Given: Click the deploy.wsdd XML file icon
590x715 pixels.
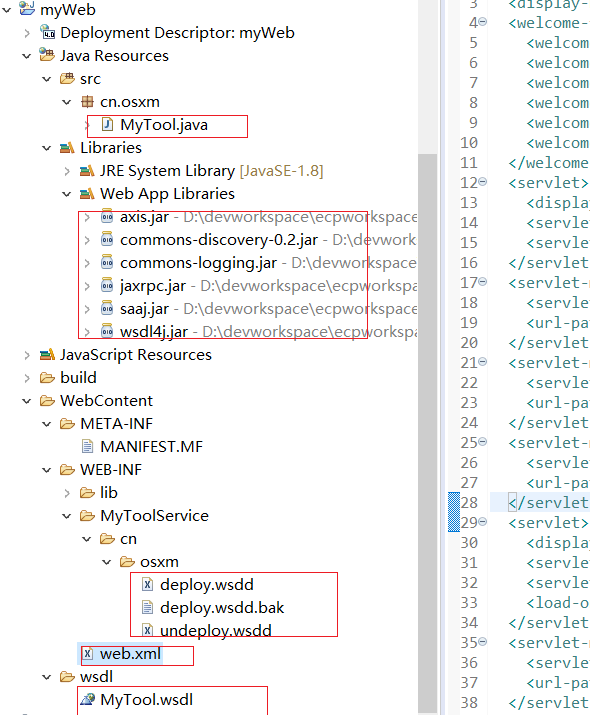Looking at the screenshot, I should coord(147,584).
